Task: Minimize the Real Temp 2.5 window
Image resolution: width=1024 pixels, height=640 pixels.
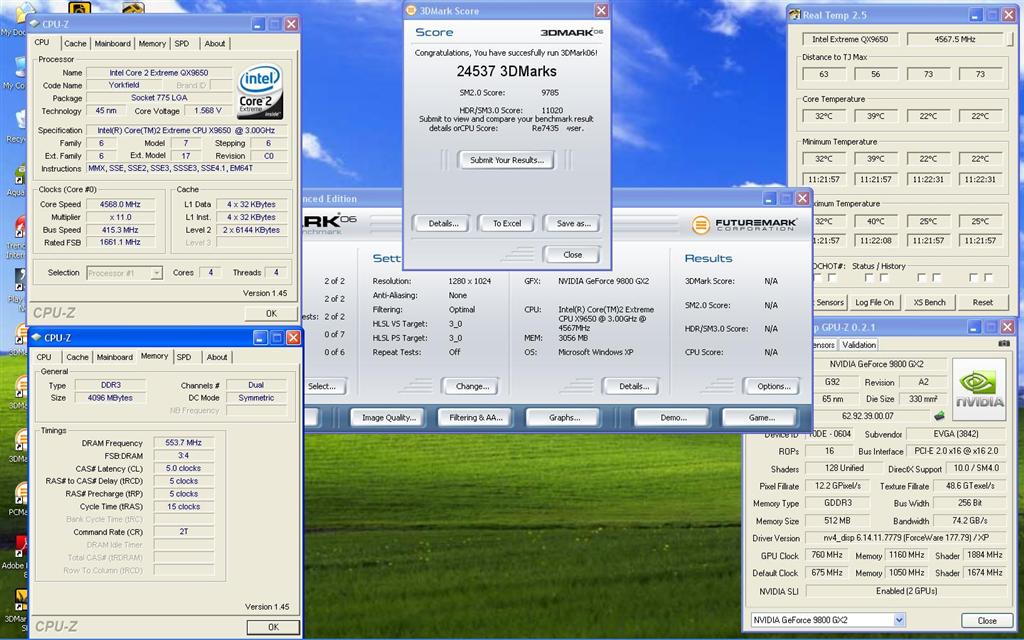Action: click(975, 14)
